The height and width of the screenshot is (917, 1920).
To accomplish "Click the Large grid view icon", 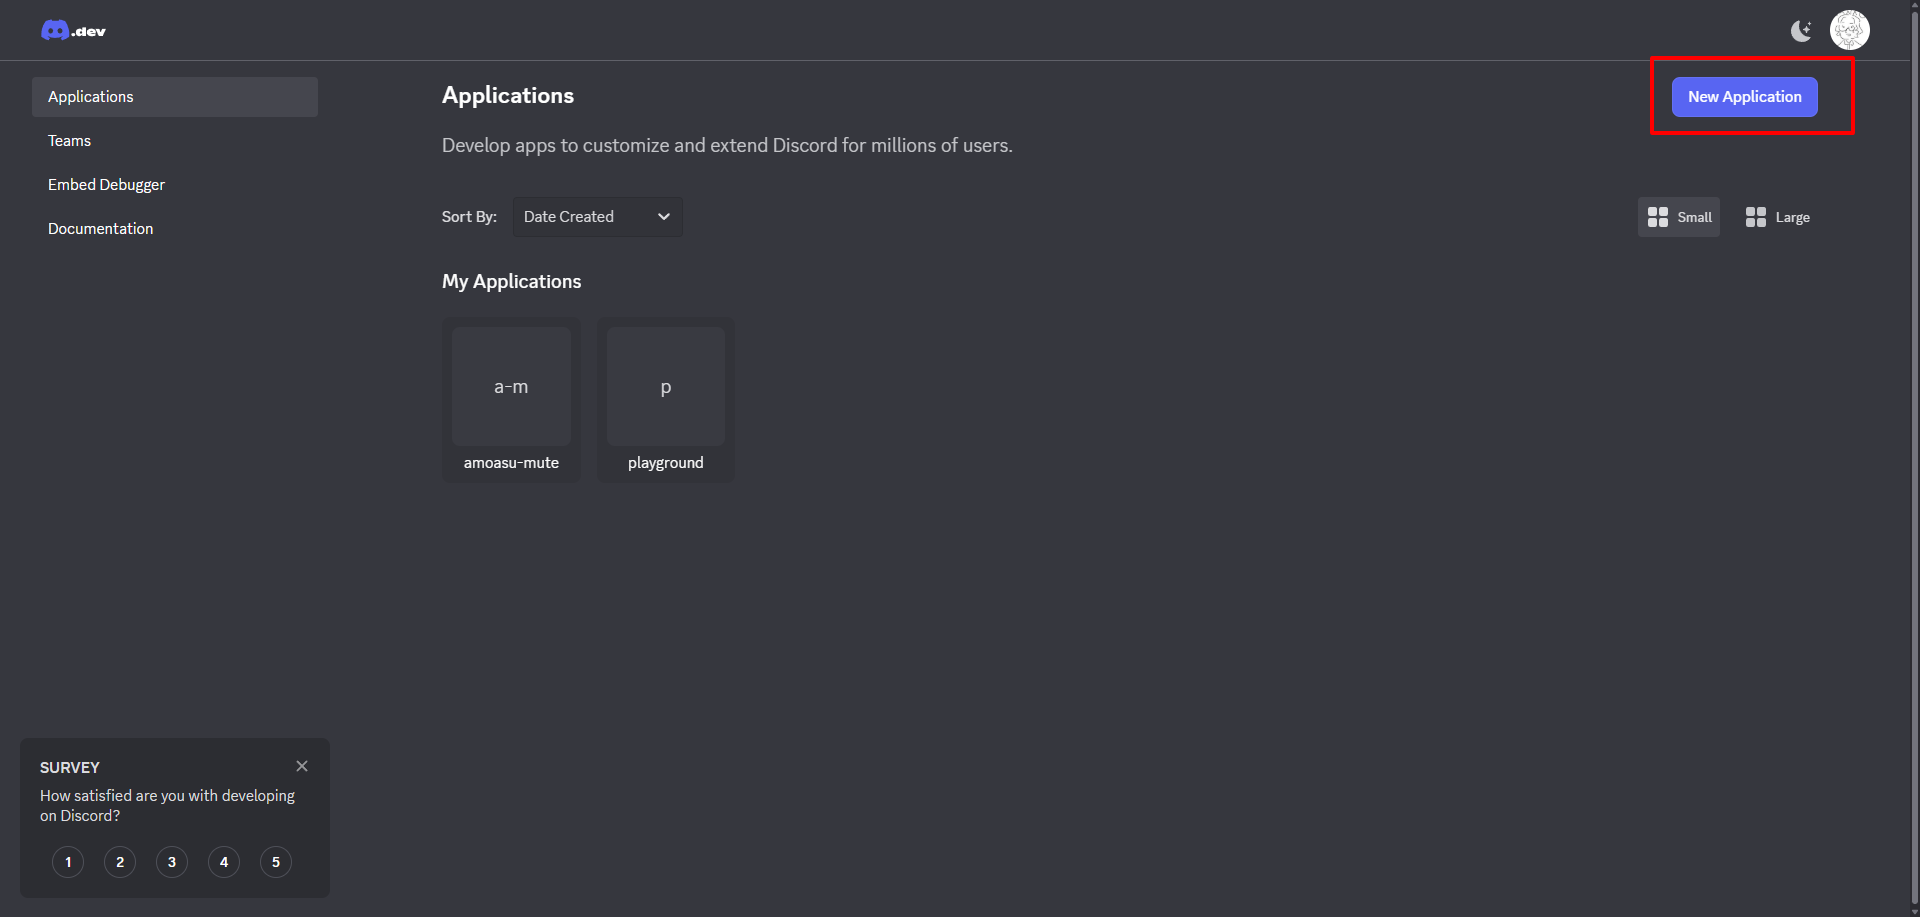I will [x=1756, y=217].
